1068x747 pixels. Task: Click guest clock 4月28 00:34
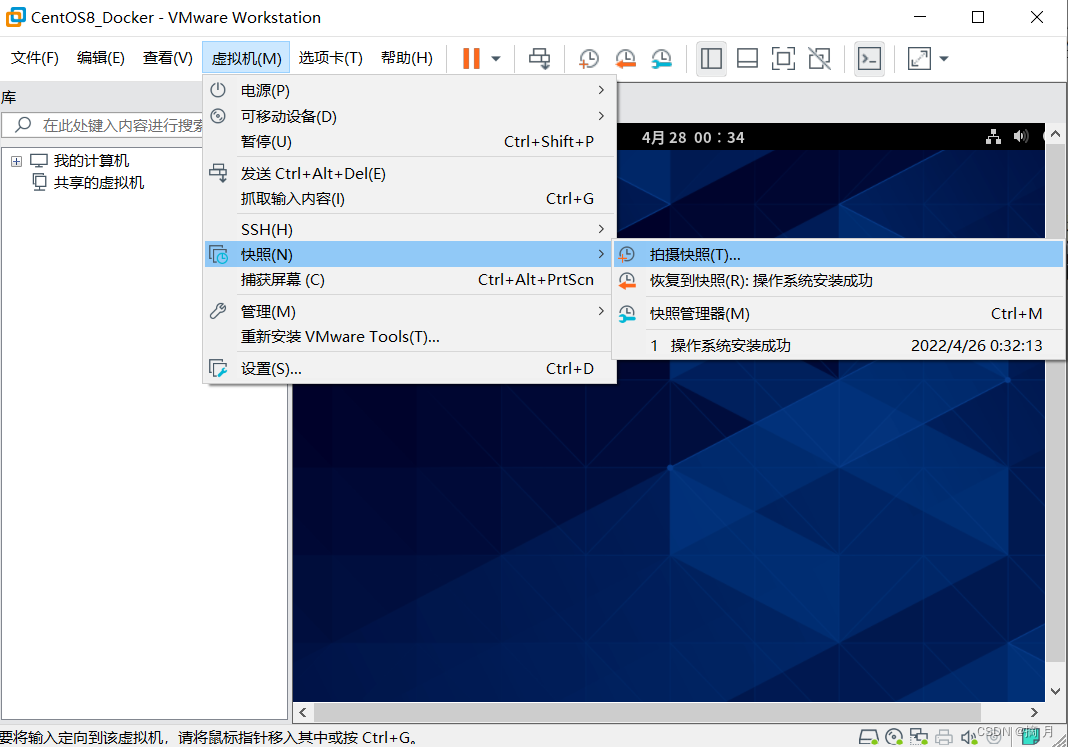pos(693,138)
